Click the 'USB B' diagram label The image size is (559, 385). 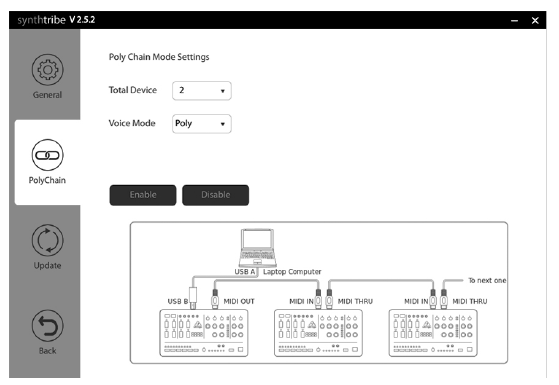click(178, 302)
